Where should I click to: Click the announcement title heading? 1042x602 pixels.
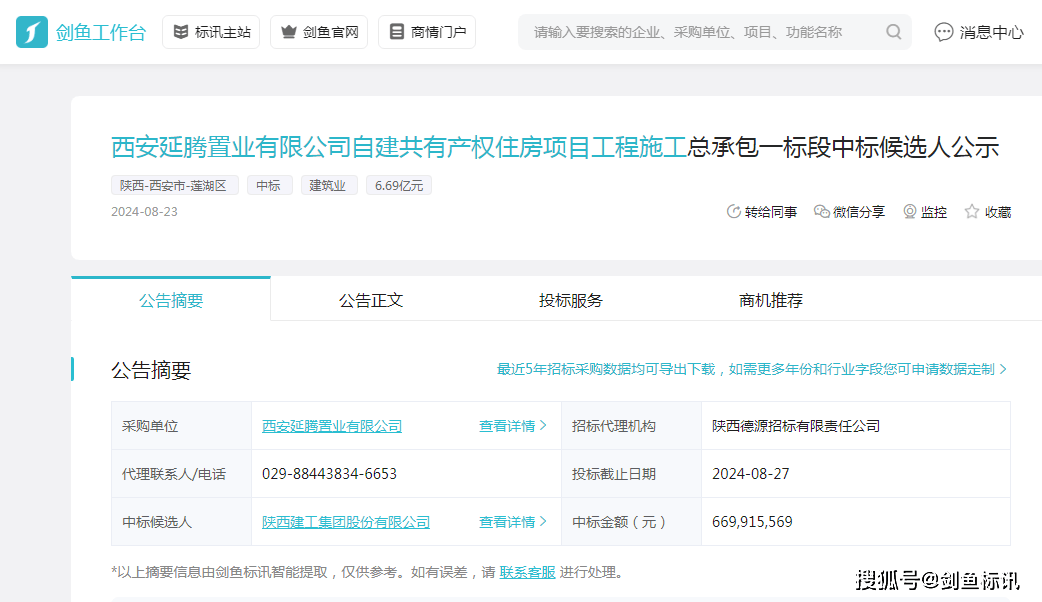click(555, 147)
